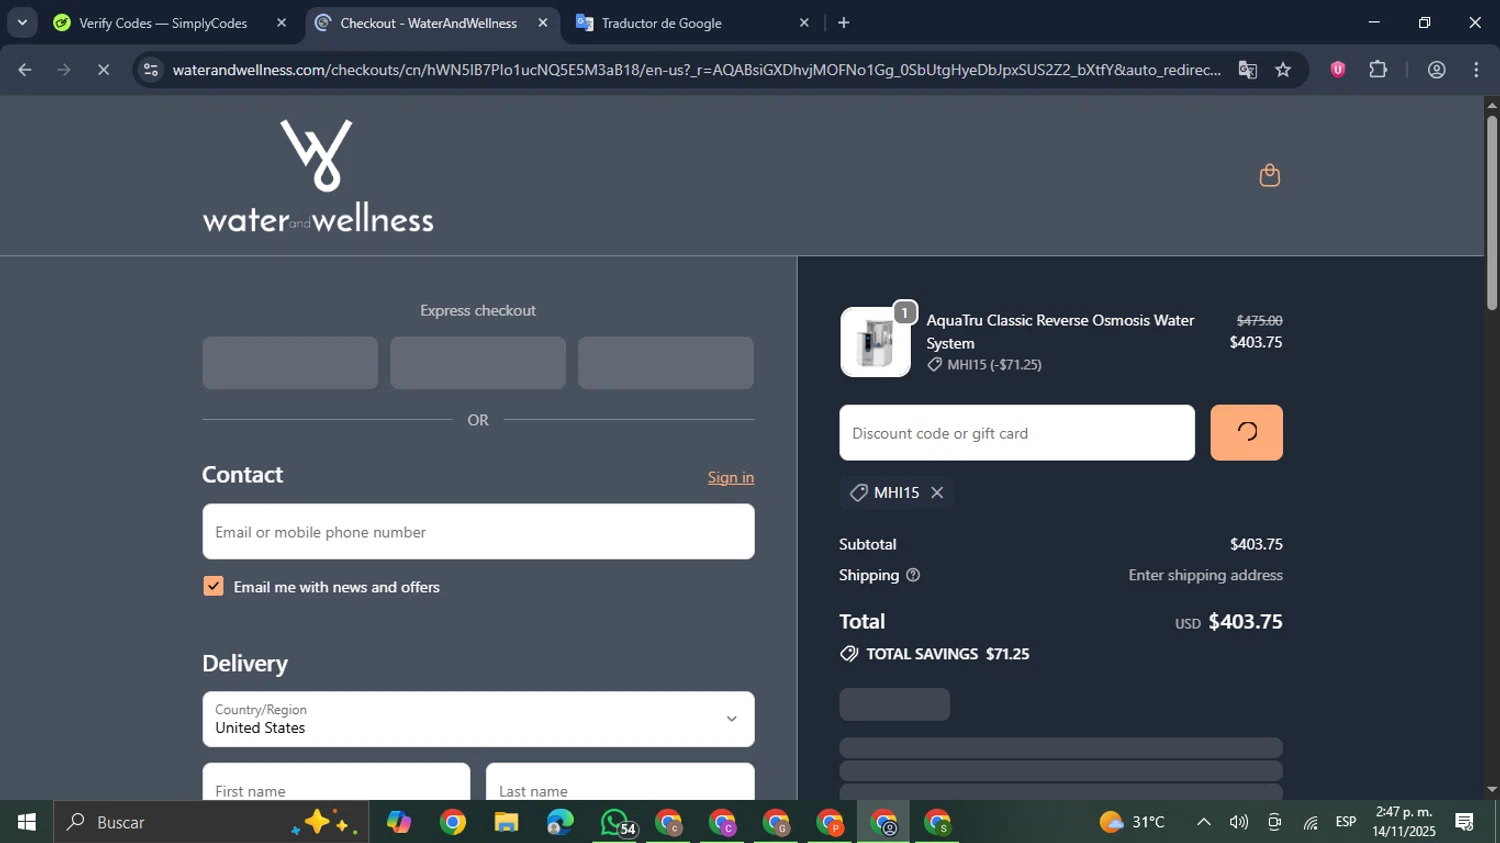Click the Total USD $403.75 amount
This screenshot has height=843, width=1500.
pos(1228,622)
